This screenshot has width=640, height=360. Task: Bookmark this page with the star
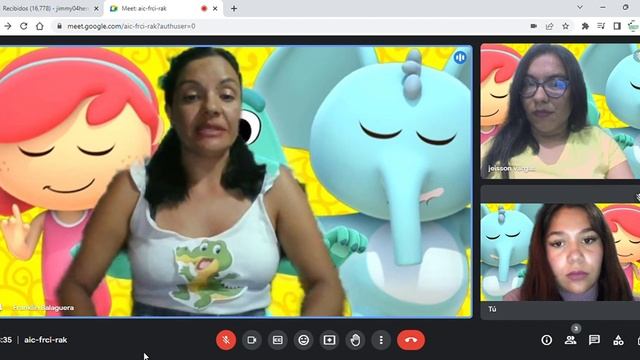pos(565,26)
